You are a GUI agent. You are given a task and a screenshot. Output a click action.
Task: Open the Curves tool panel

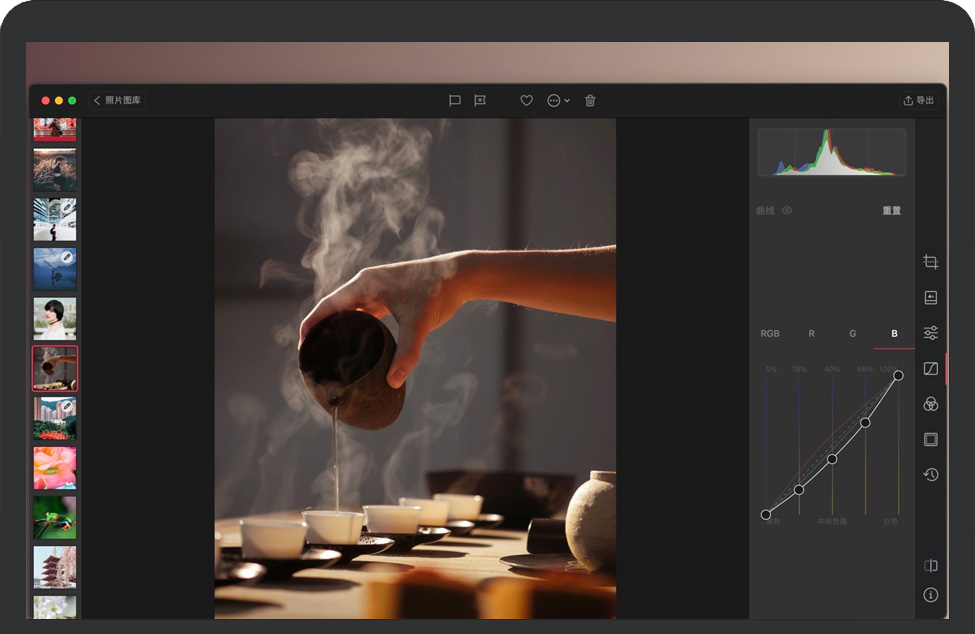tap(930, 368)
